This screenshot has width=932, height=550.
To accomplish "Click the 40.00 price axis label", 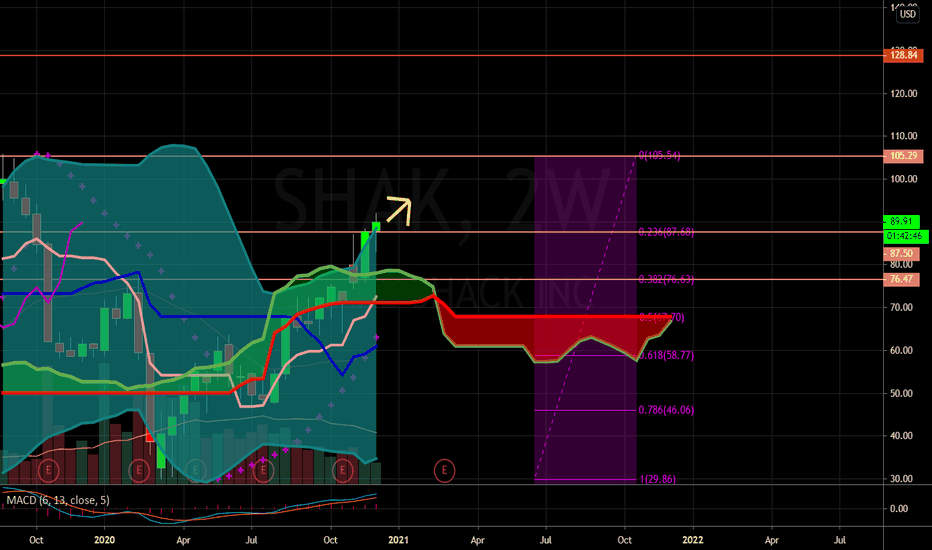I will (902, 436).
